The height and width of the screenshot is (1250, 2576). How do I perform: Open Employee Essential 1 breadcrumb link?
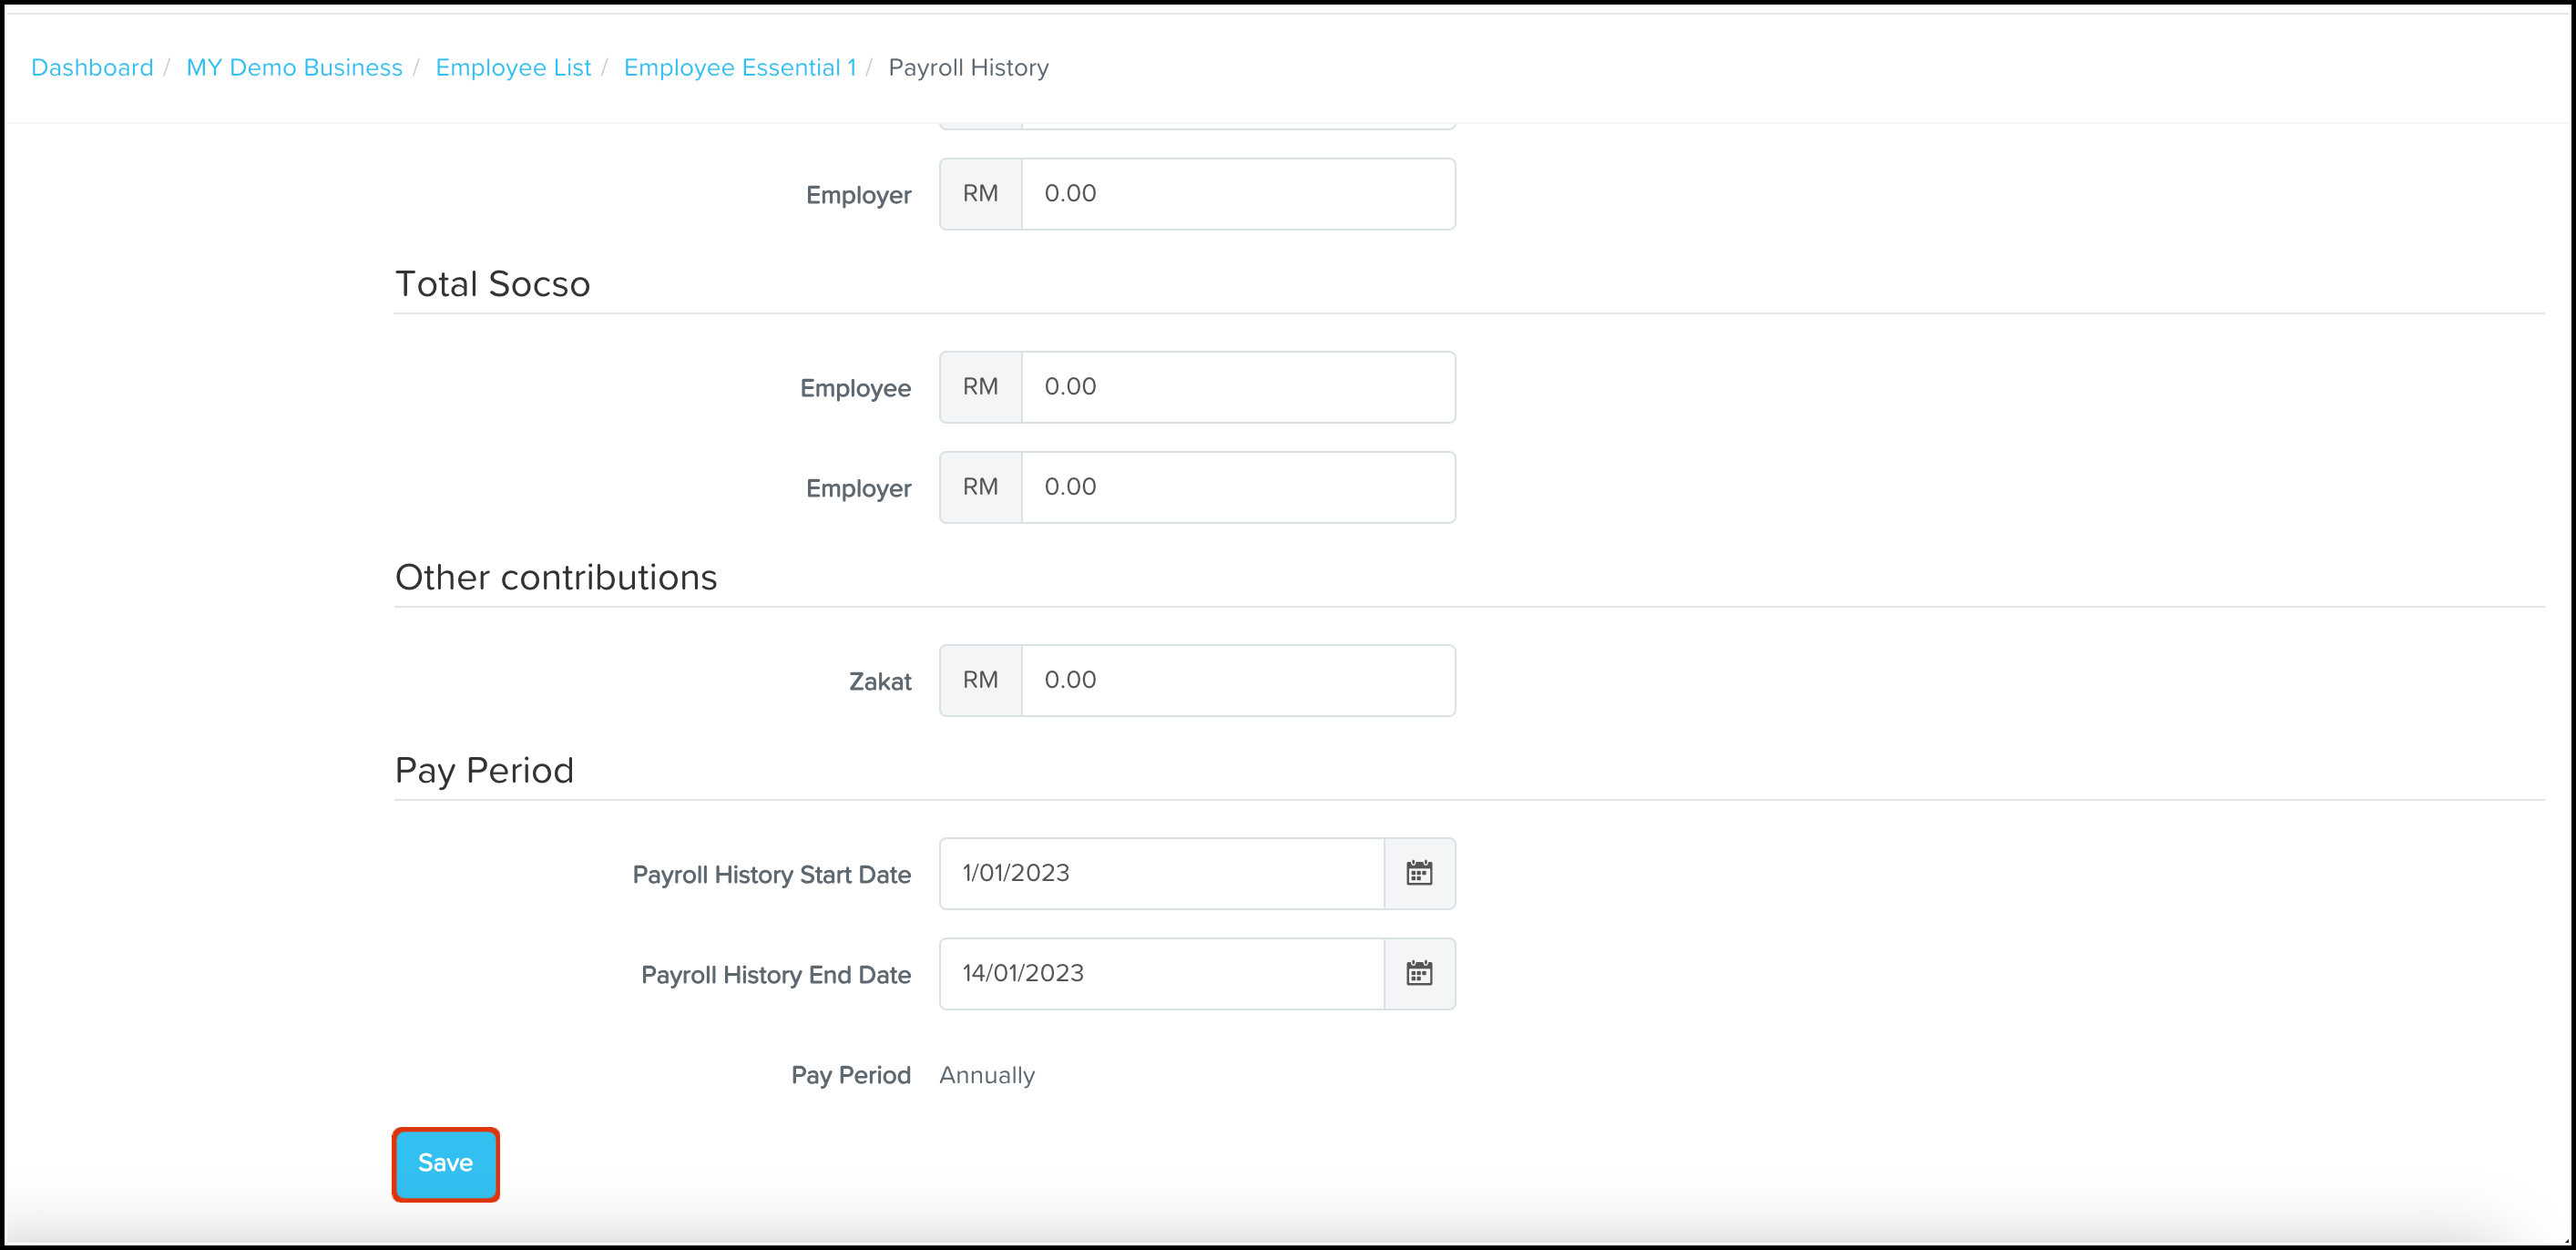tap(740, 67)
